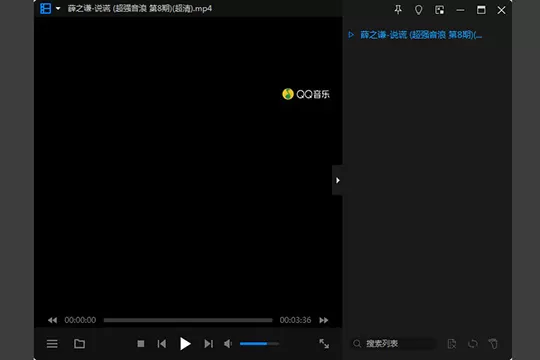
Task: Change the loop mode with the repeat icon
Action: coord(473,344)
